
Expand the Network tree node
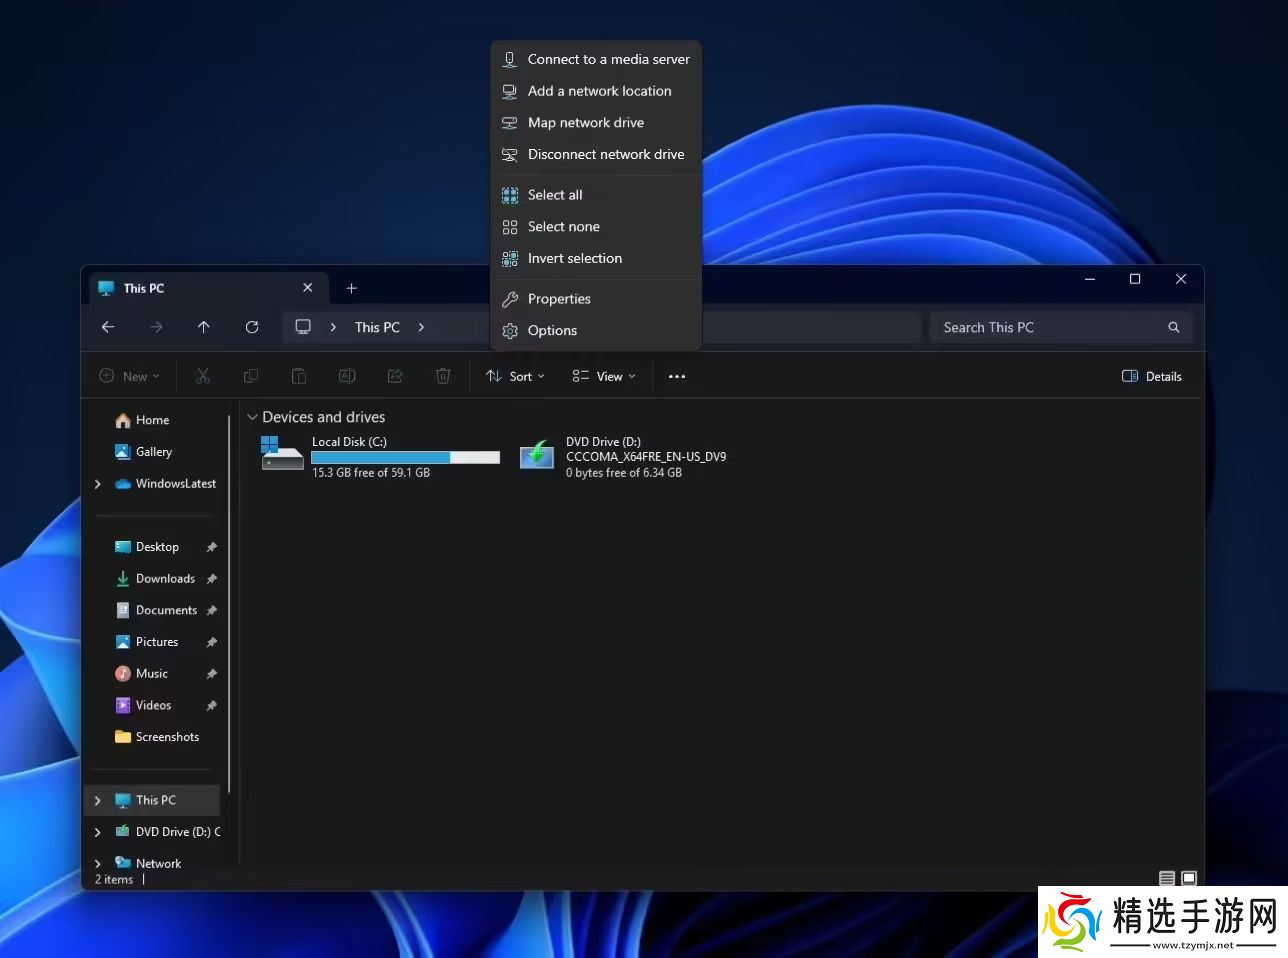coord(98,863)
